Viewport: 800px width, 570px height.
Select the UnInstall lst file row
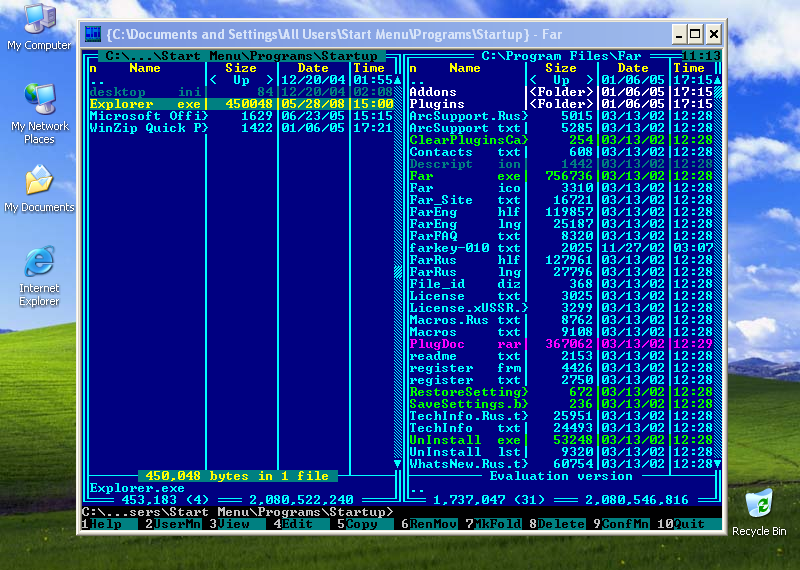[x=561, y=452]
